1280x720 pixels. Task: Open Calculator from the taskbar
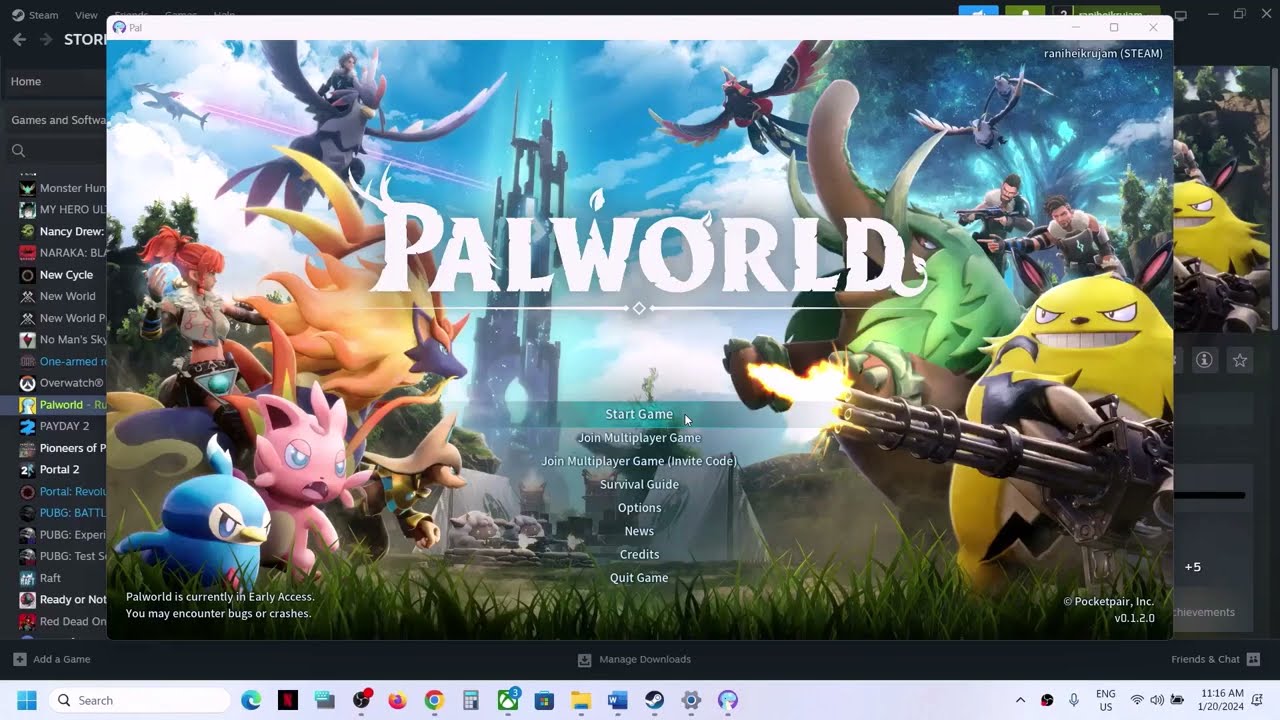click(x=471, y=700)
